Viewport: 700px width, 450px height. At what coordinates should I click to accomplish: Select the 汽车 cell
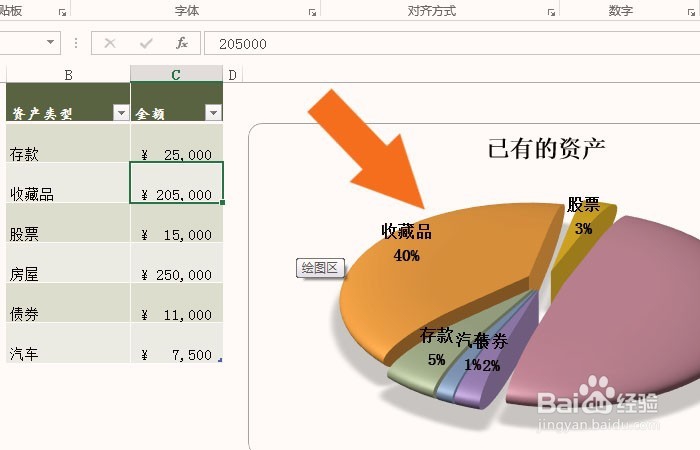pyautogui.click(x=68, y=343)
